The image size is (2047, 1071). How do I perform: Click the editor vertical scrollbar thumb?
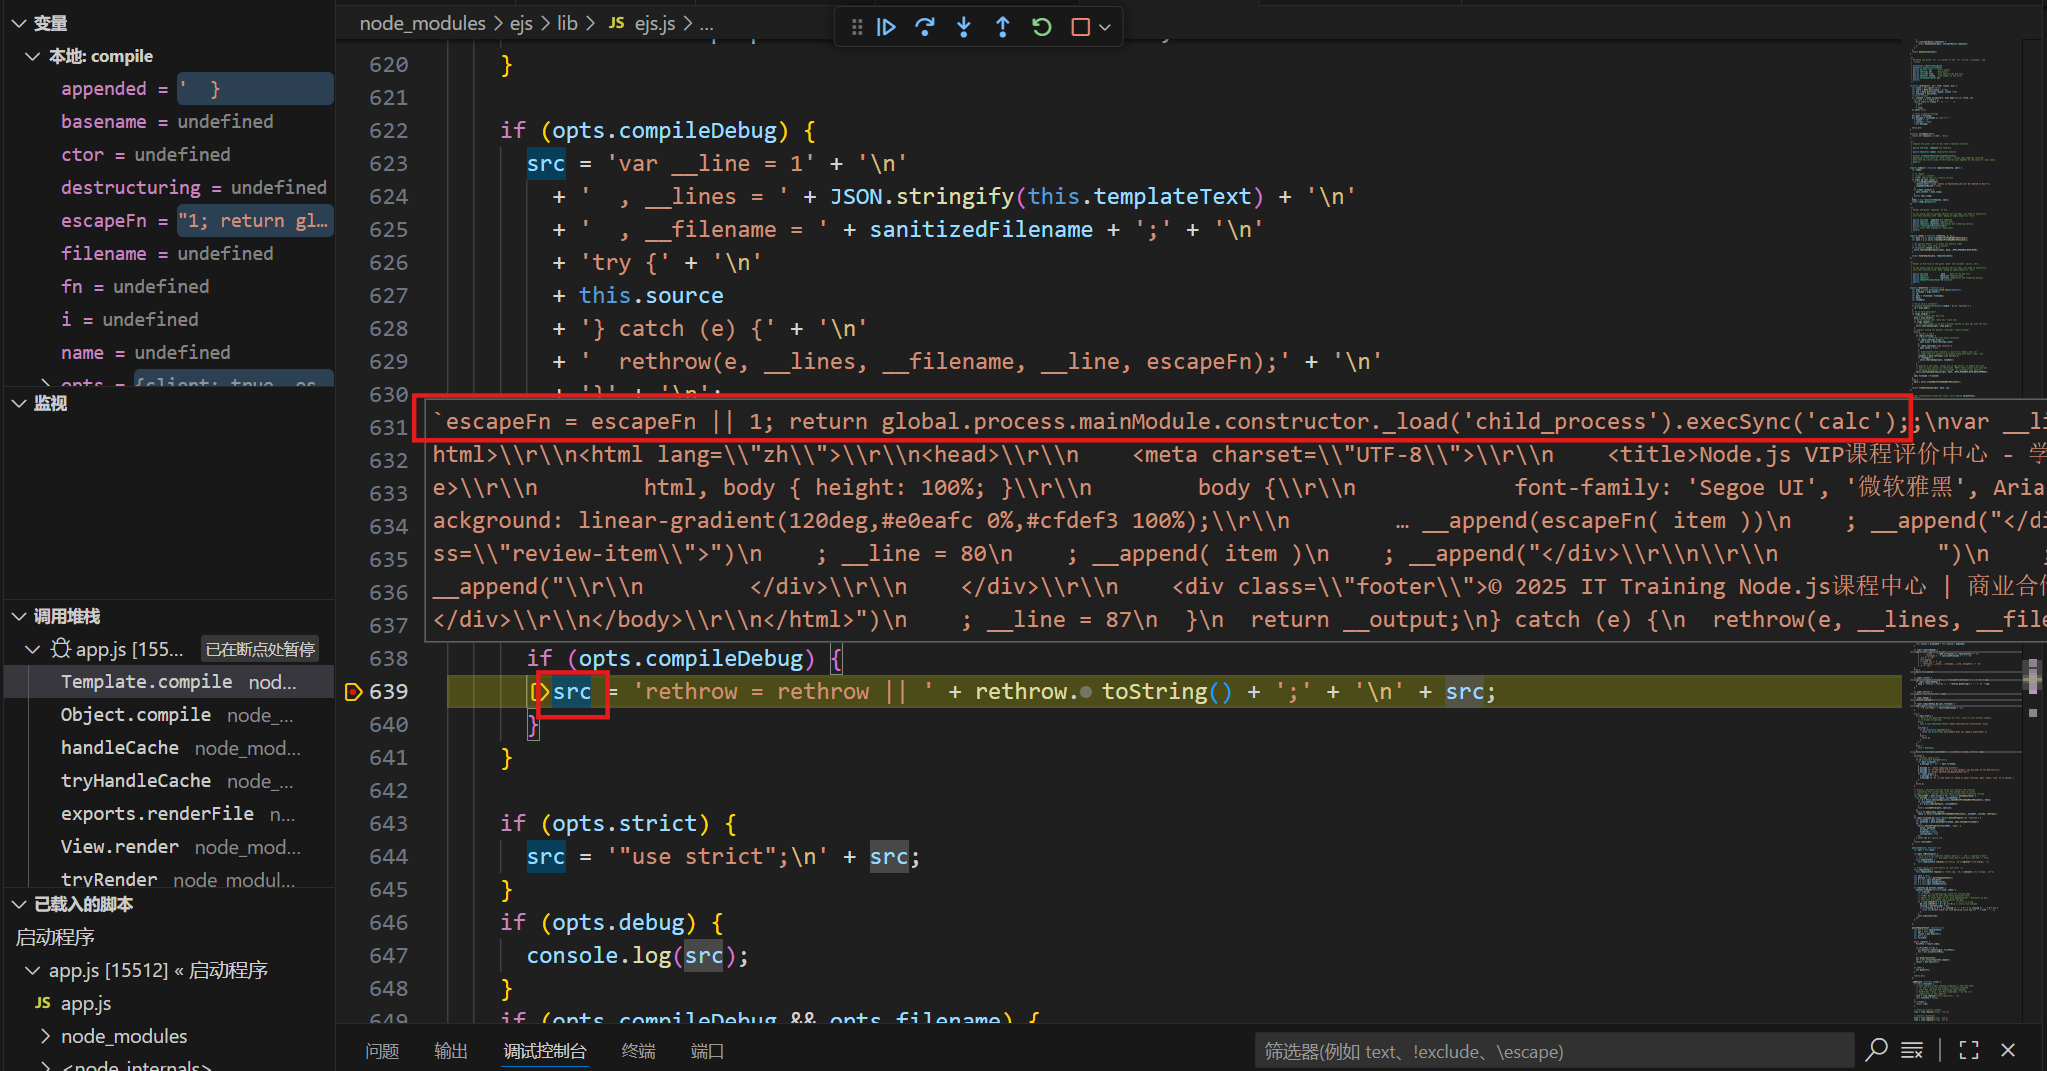[2032, 677]
